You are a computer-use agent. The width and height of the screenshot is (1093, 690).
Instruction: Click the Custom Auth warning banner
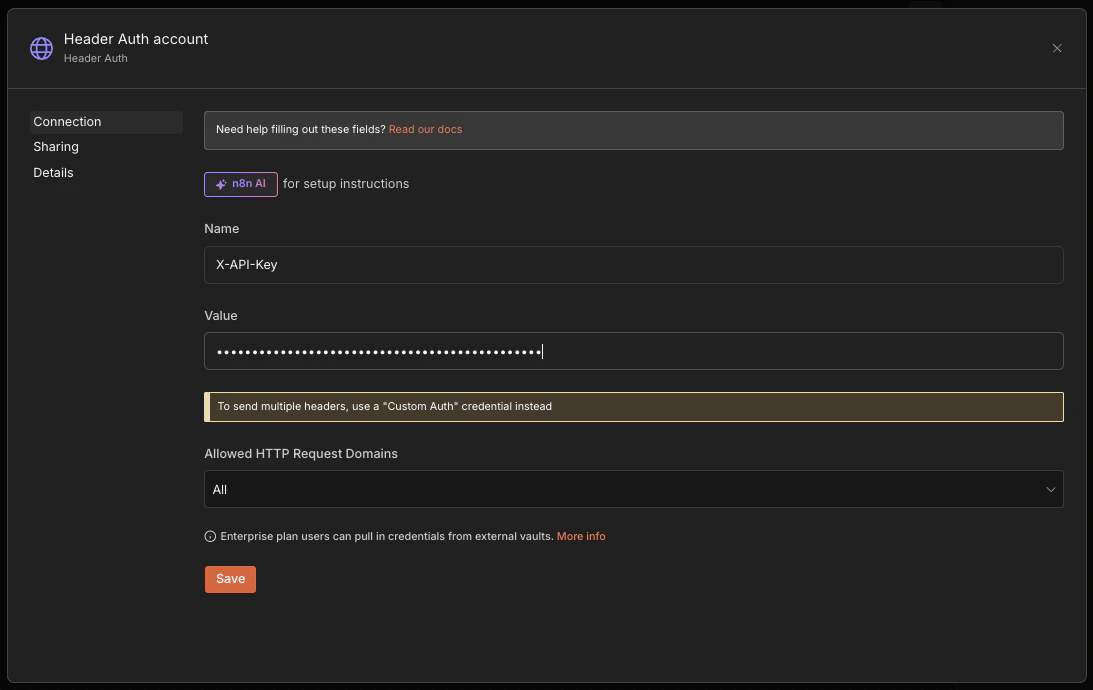(x=633, y=406)
